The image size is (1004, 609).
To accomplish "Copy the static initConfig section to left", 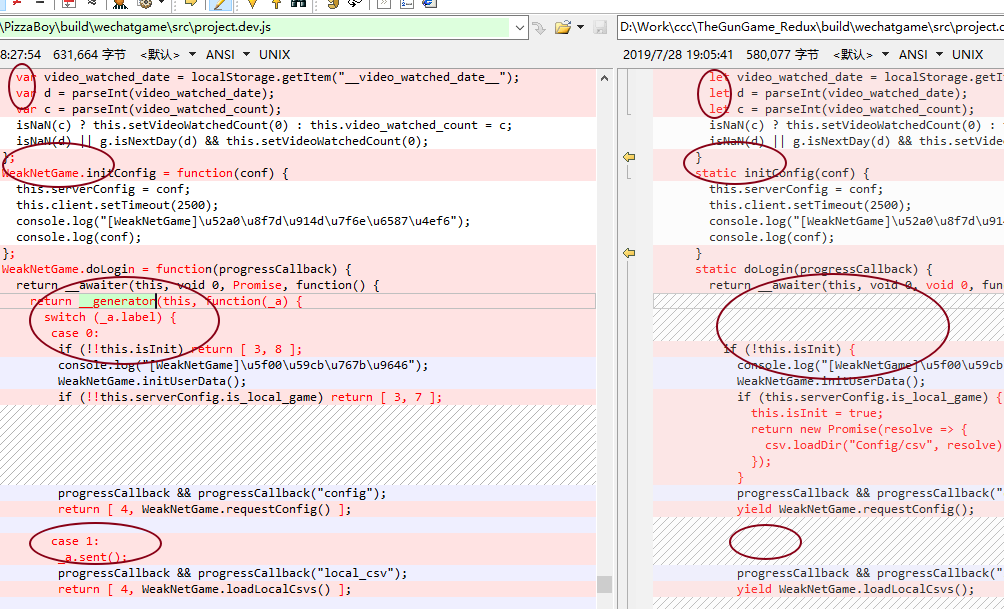I will click(x=629, y=157).
